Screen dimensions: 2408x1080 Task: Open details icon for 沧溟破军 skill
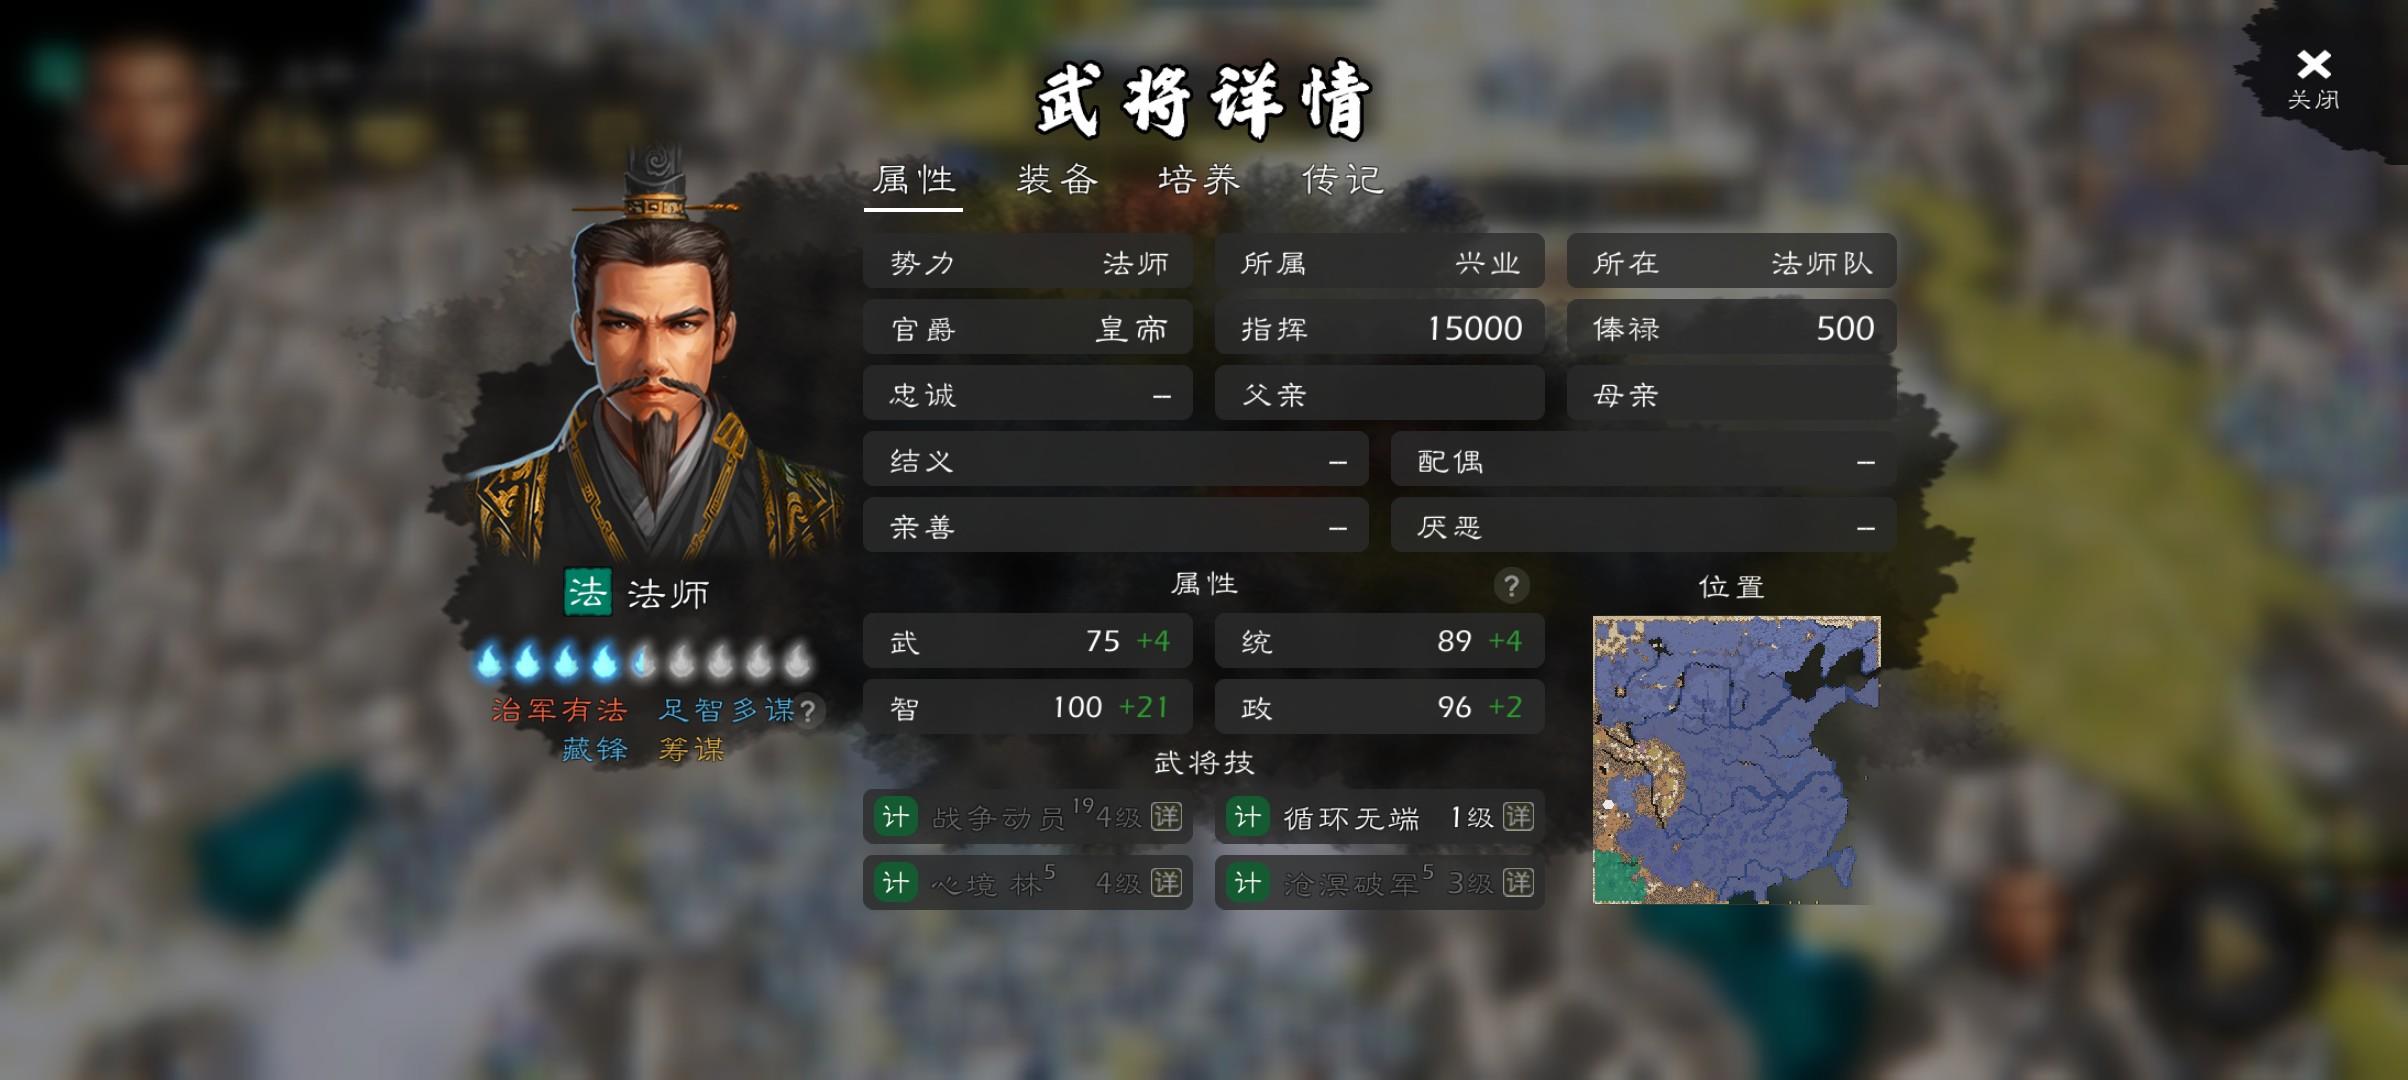[1518, 883]
